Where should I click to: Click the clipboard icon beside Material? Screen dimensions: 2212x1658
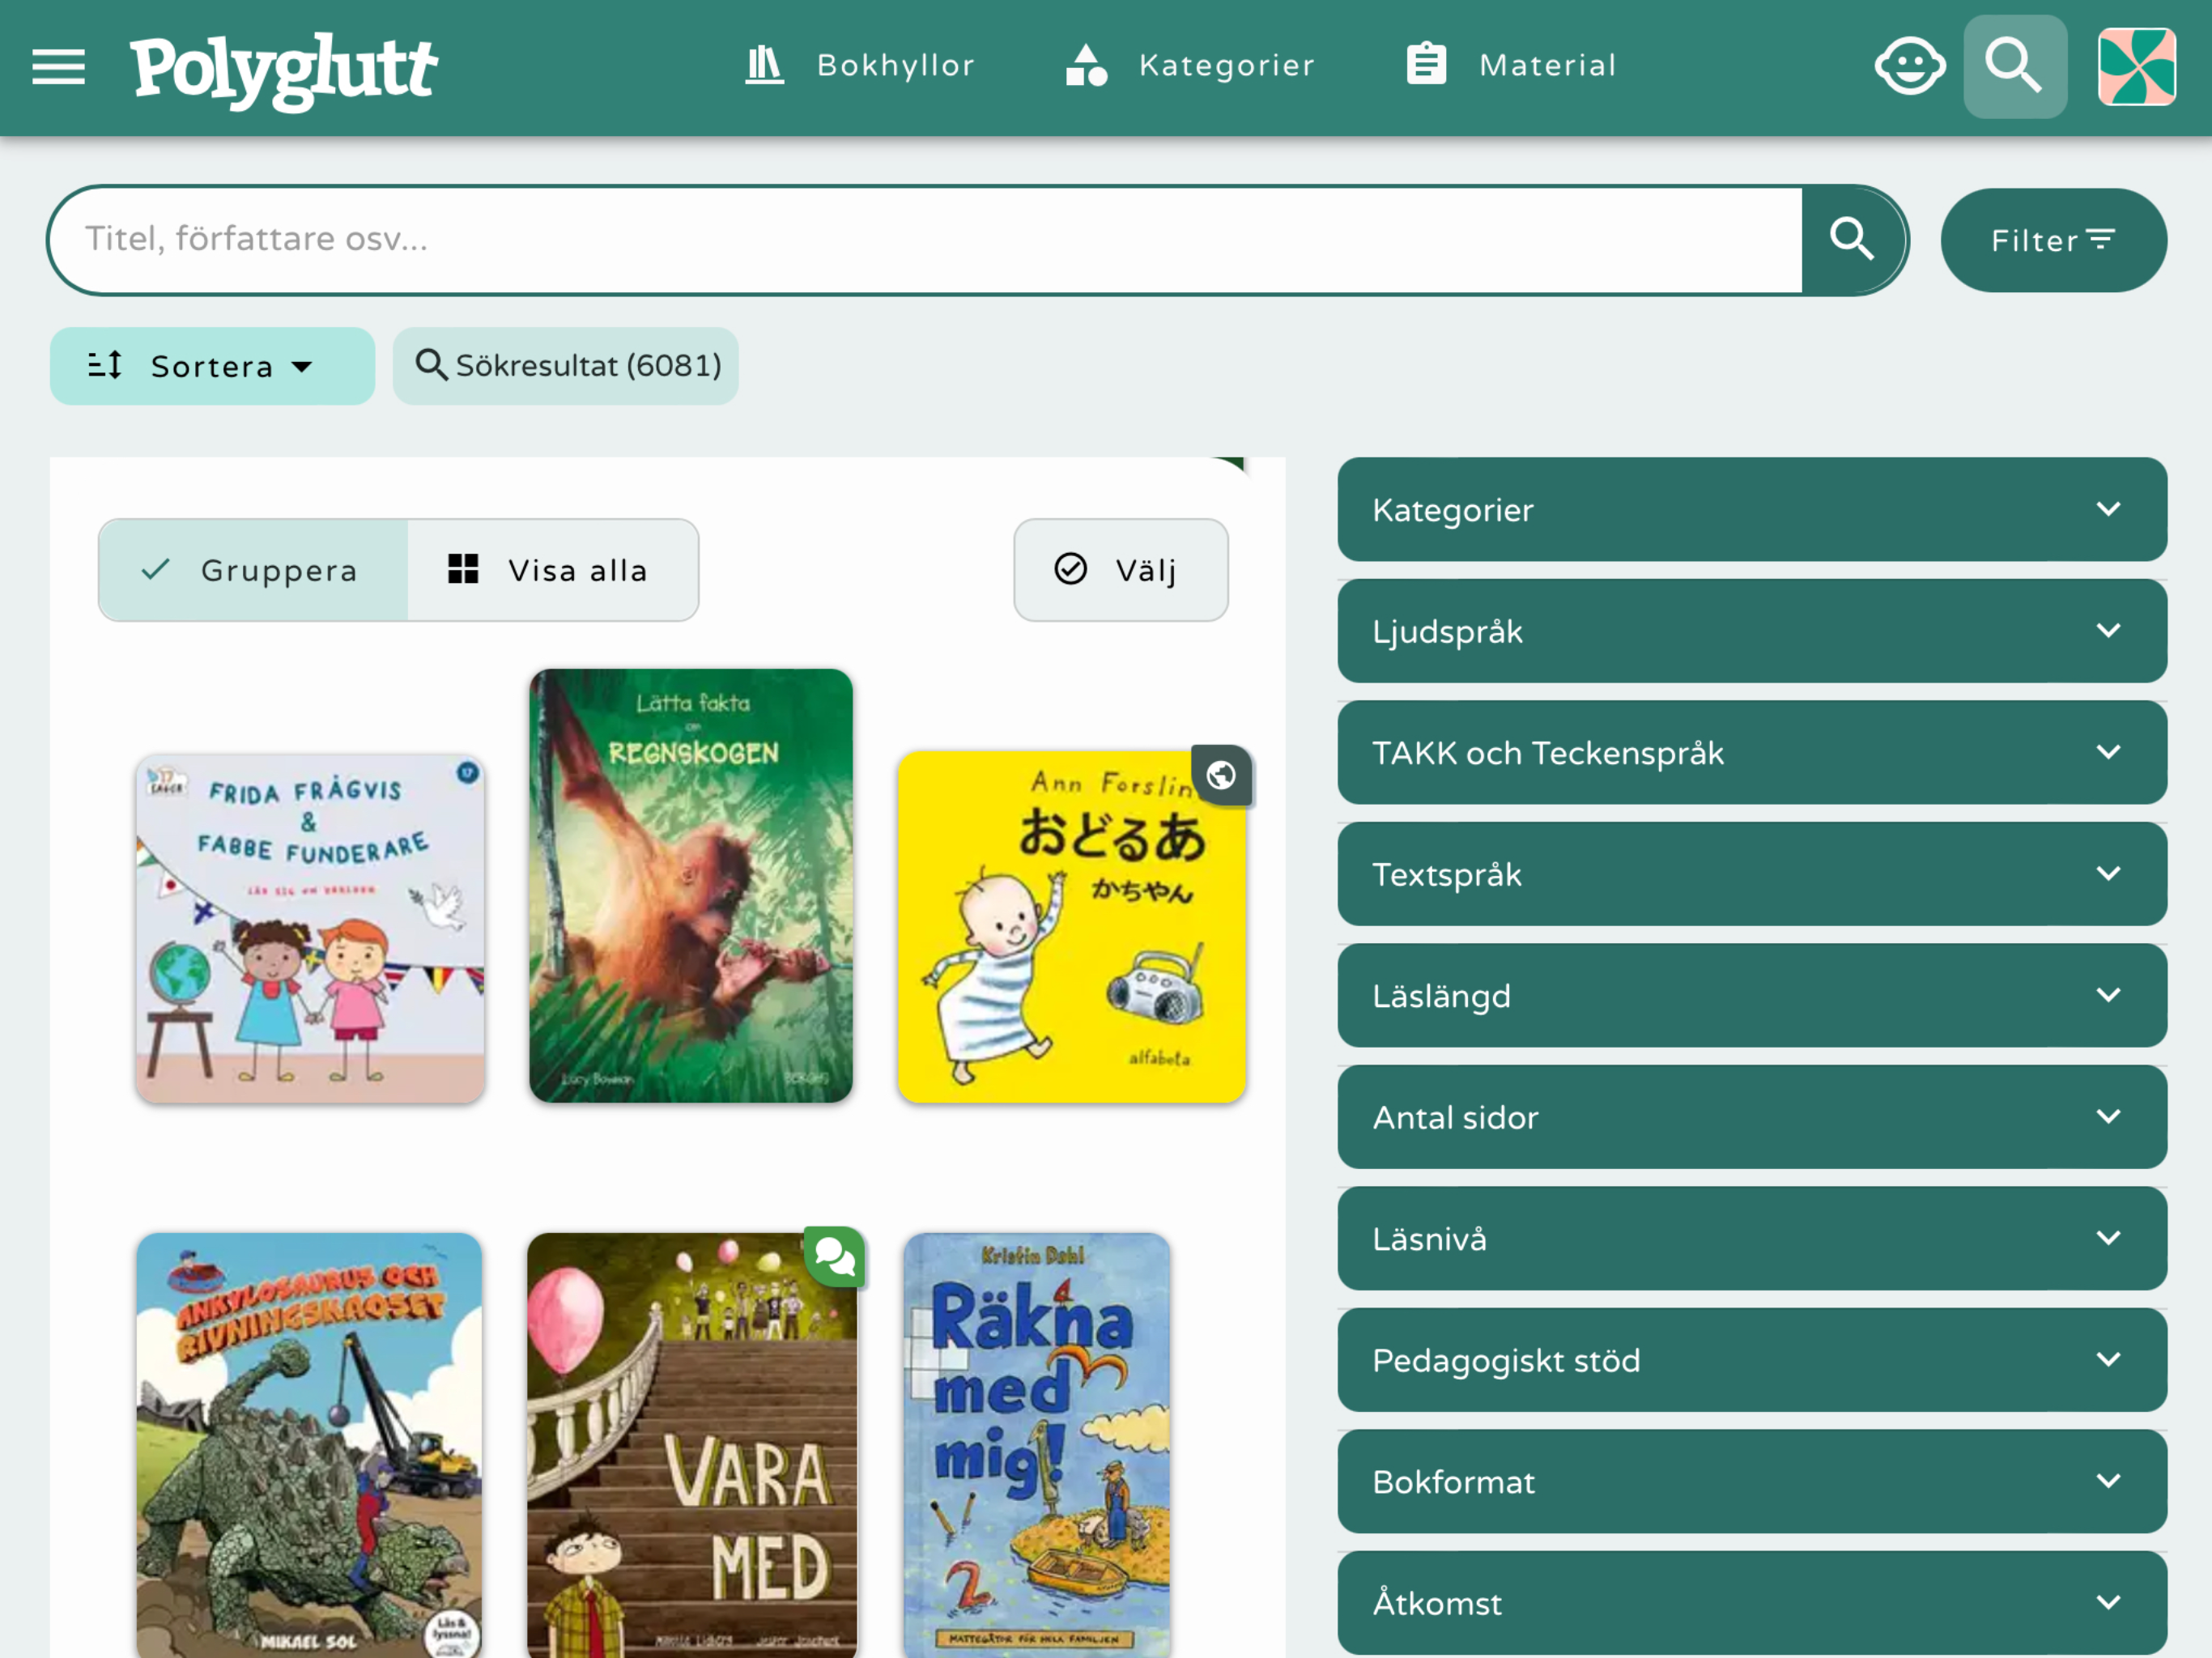tap(1426, 65)
